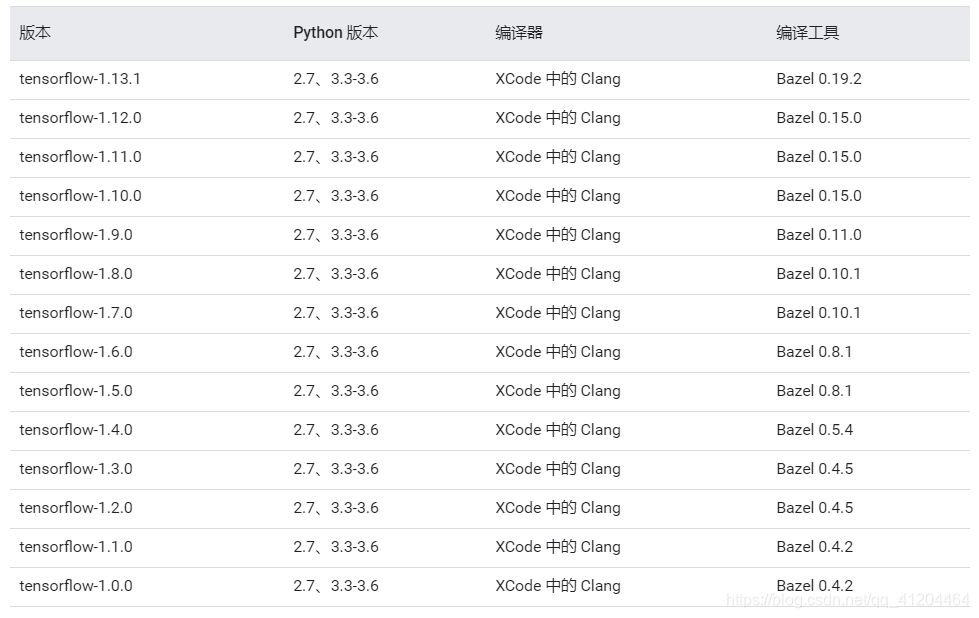Select the tensorflow-1.1.0 cell
Viewport: 979px width, 618px height.
(76, 547)
